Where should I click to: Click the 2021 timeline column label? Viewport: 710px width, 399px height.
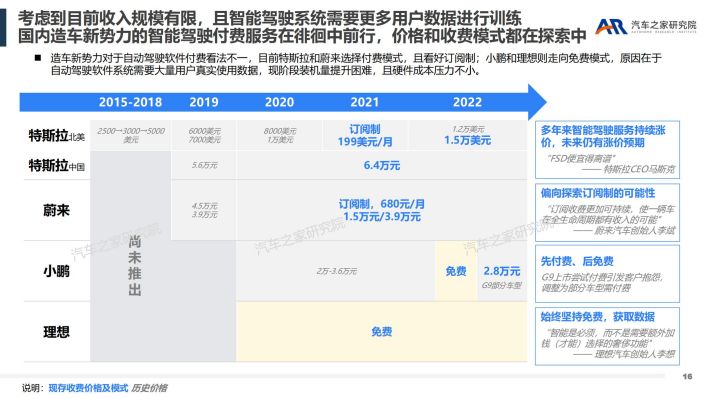click(x=365, y=102)
